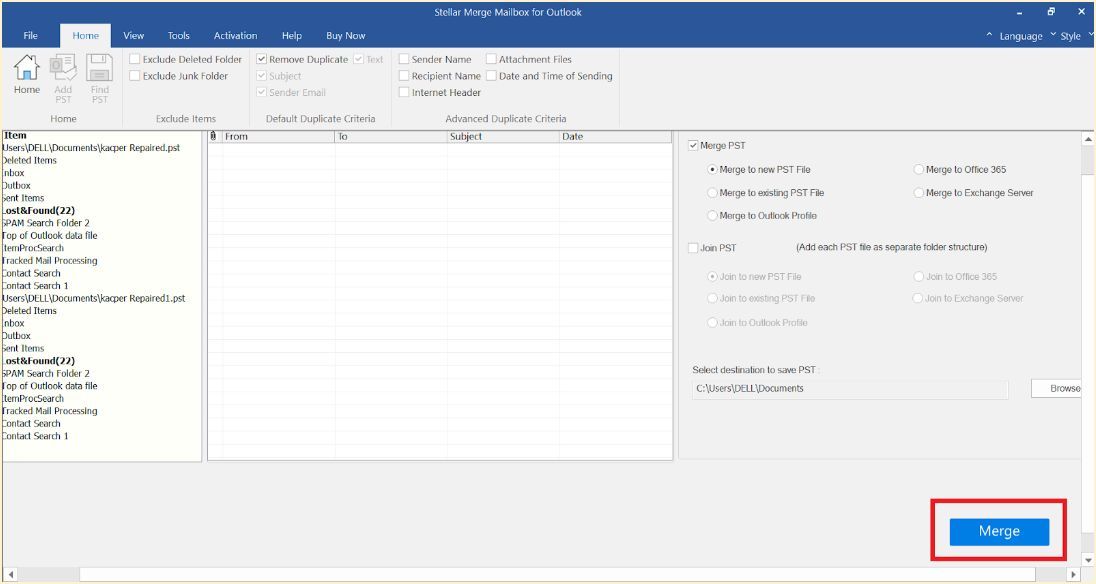Select SPAM Search Folder 2 under kacper Repaired.pst
This screenshot has width=1096, height=584.
(x=46, y=223)
